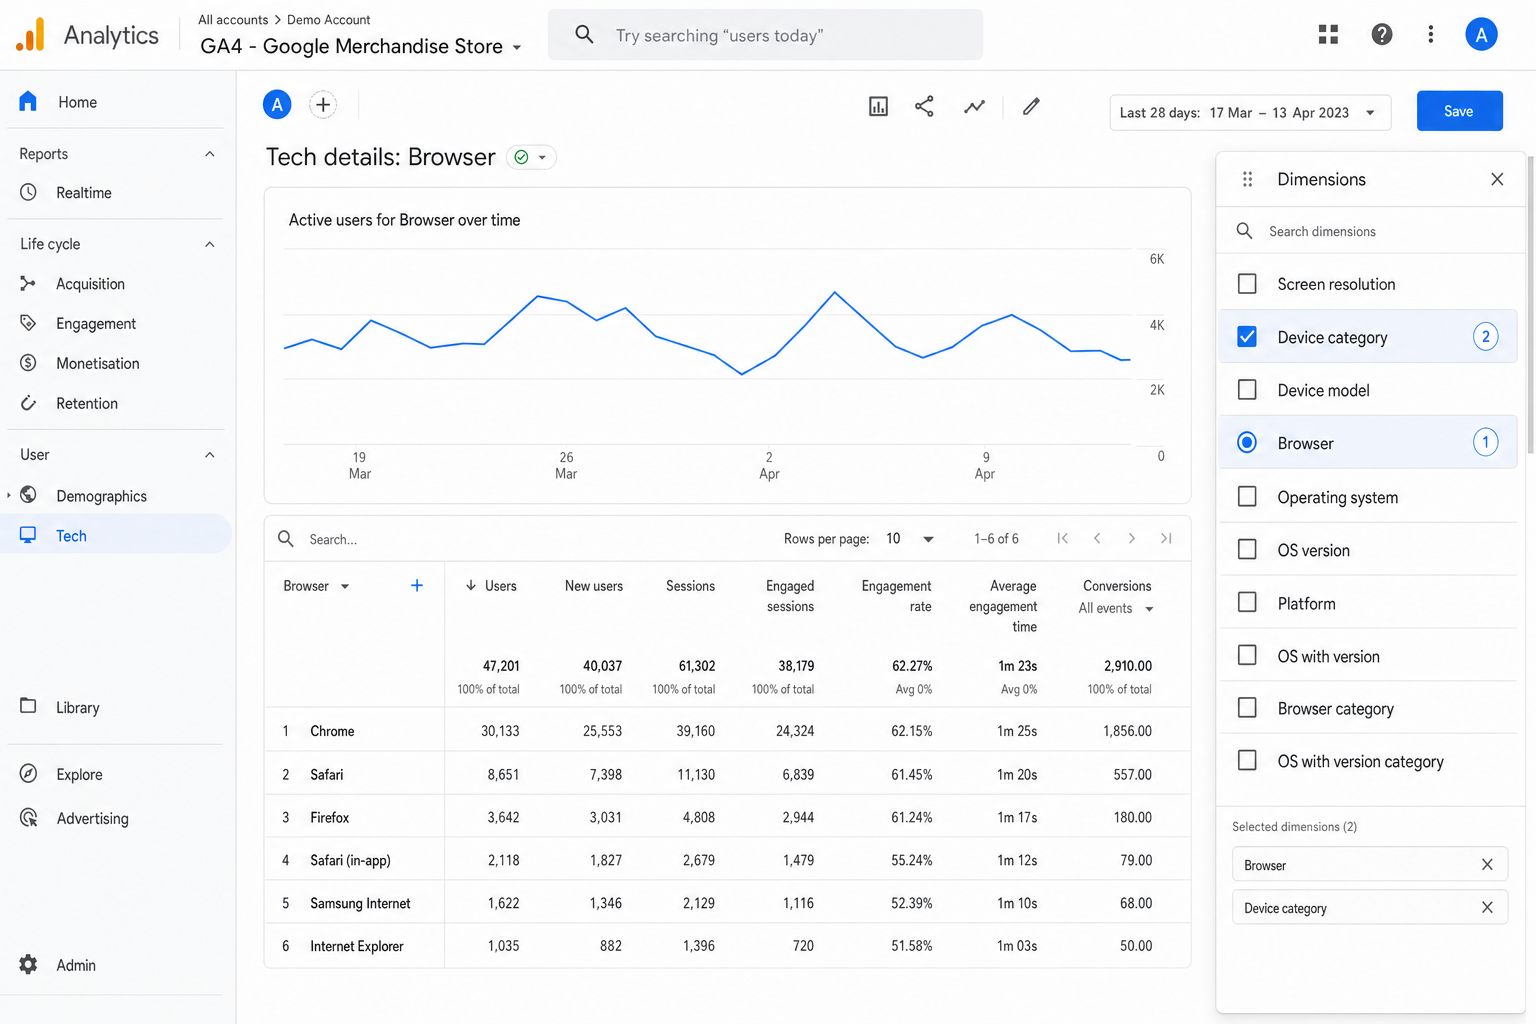Check OS with version category dimension
This screenshot has width=1536, height=1024.
pos(1247,761)
